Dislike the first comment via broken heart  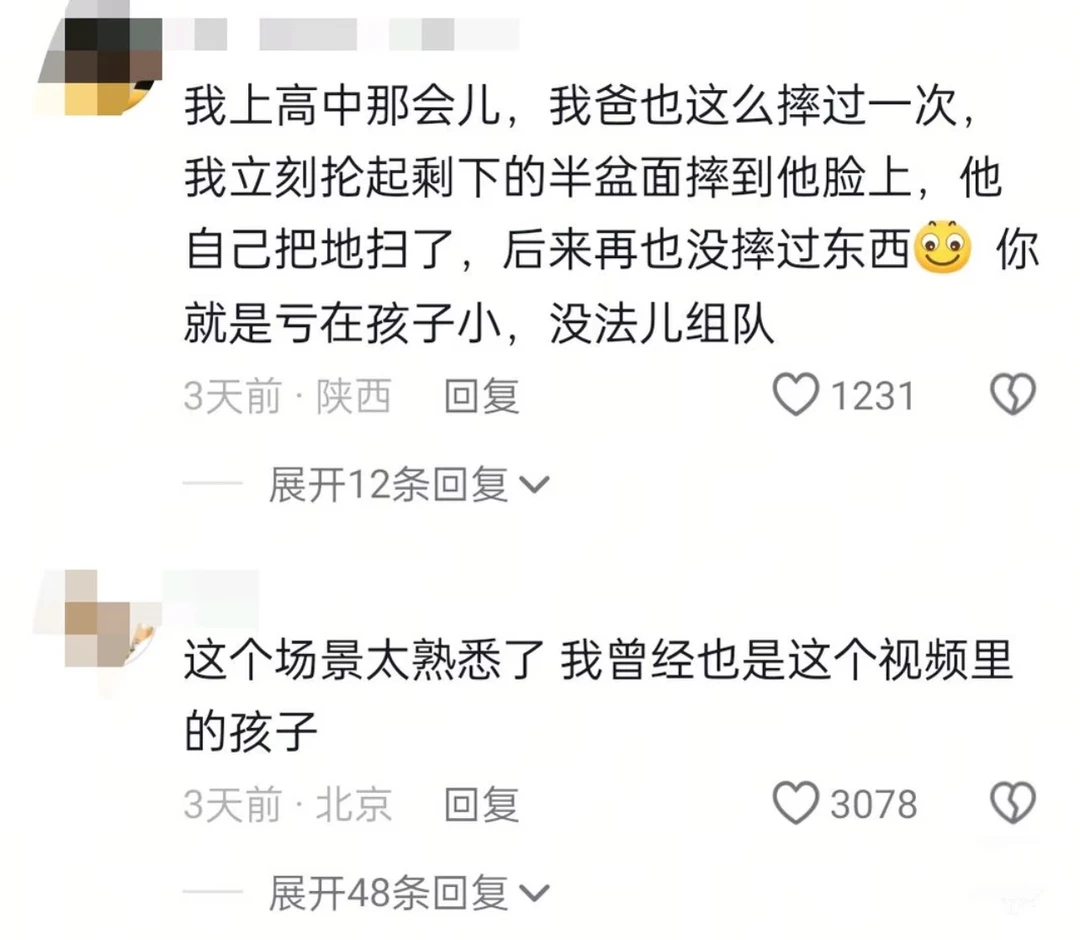1012,395
